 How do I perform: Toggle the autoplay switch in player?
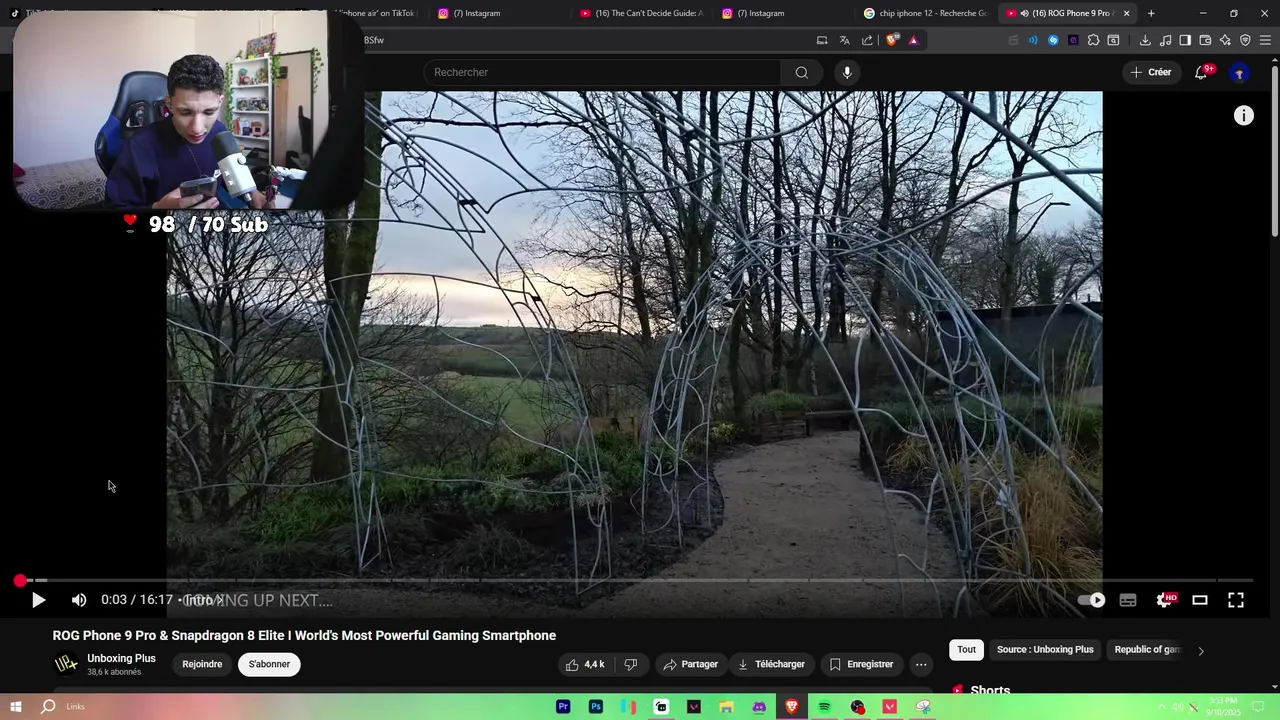point(1091,600)
